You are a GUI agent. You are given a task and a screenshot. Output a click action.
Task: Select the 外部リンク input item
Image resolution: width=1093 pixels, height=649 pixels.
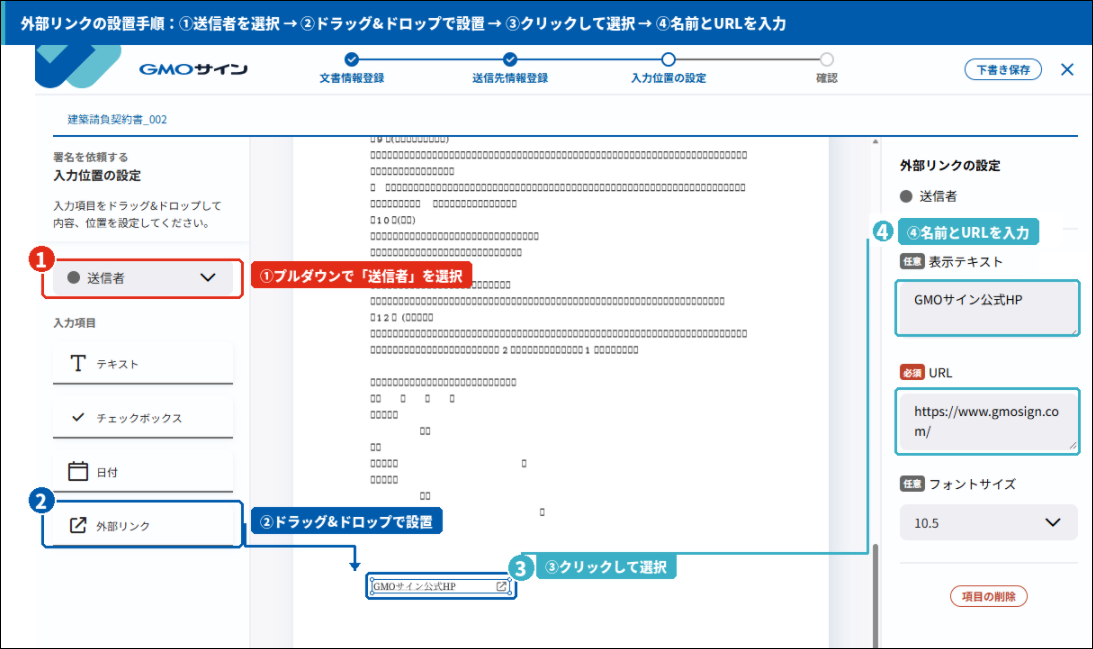pyautogui.click(x=143, y=524)
